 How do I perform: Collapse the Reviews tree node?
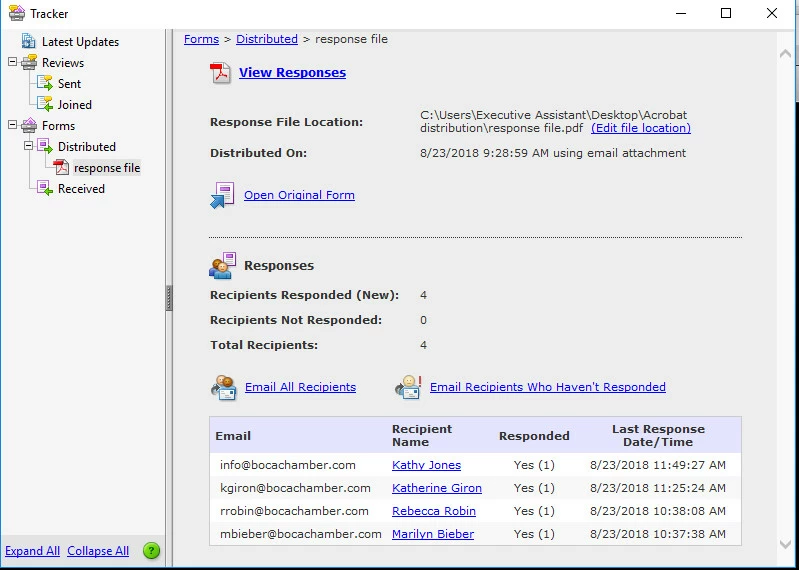pos(12,62)
